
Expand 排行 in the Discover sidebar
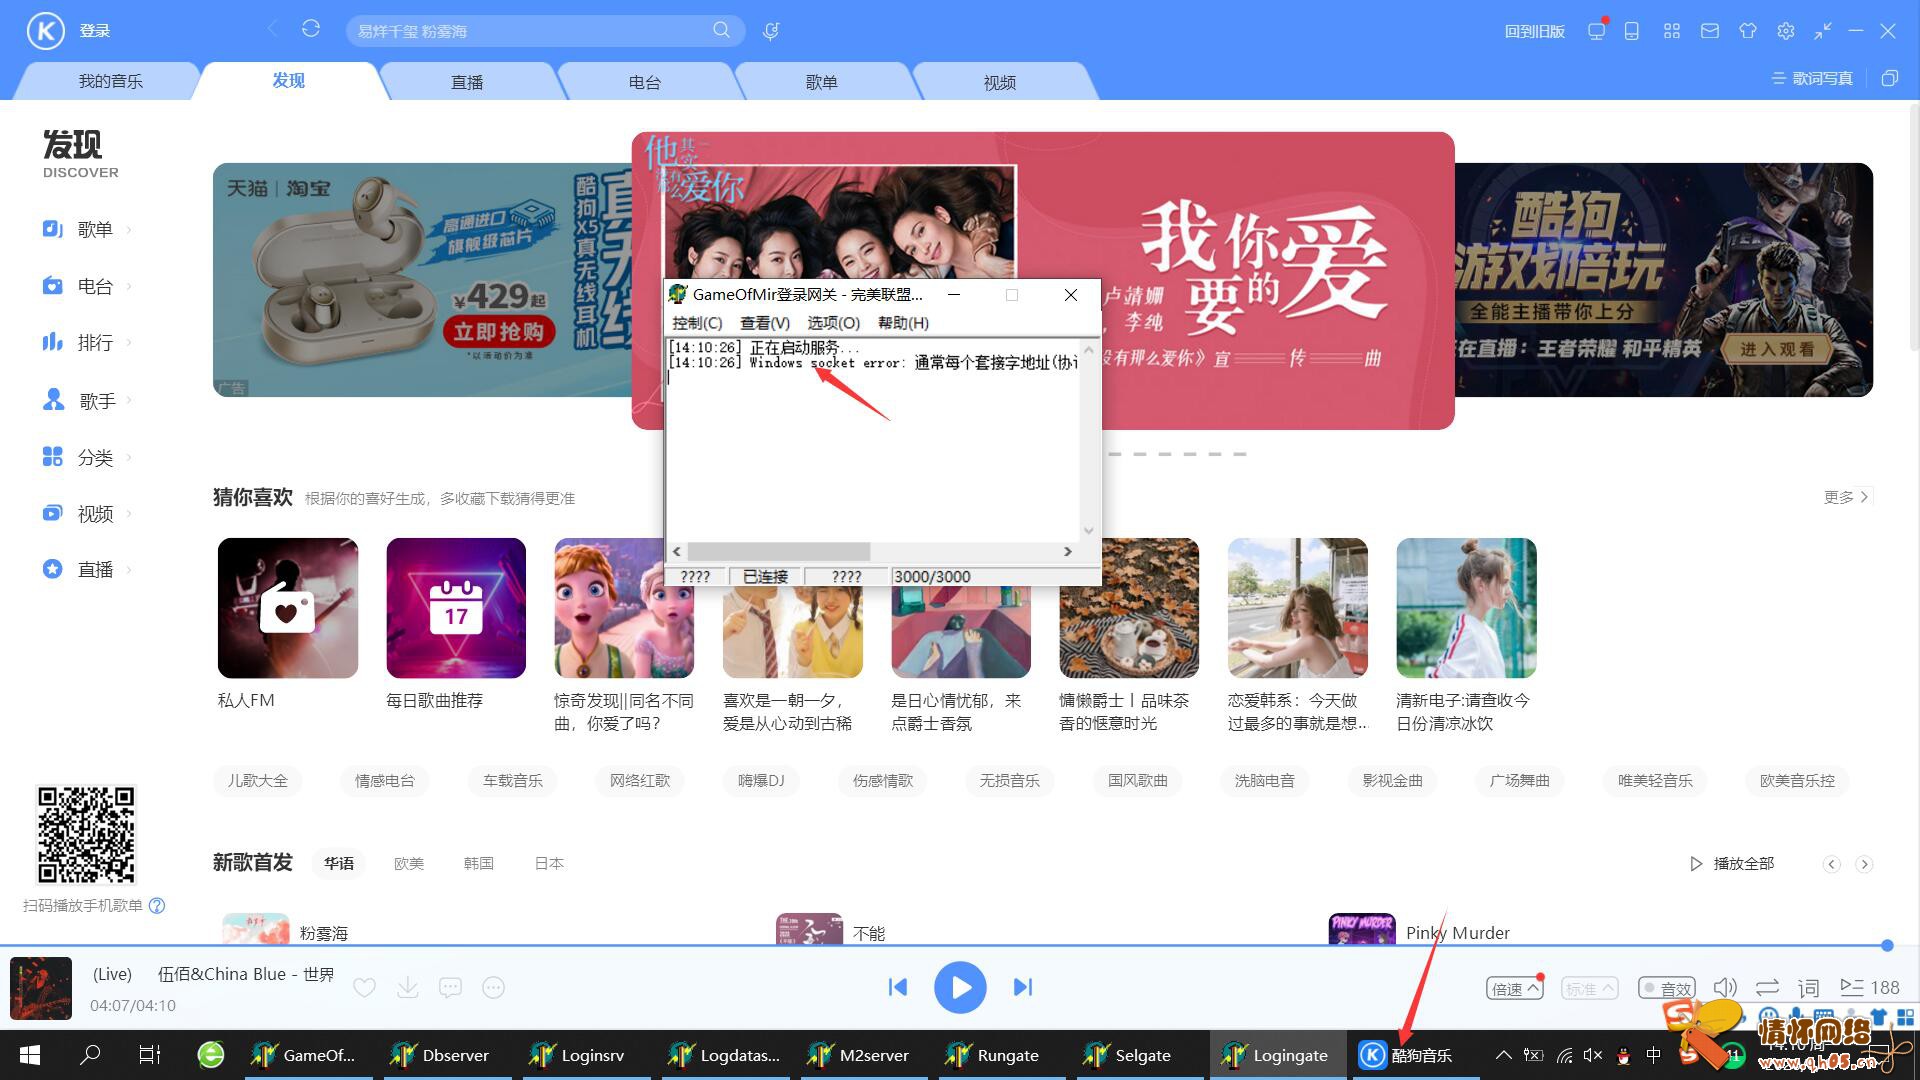coord(88,342)
